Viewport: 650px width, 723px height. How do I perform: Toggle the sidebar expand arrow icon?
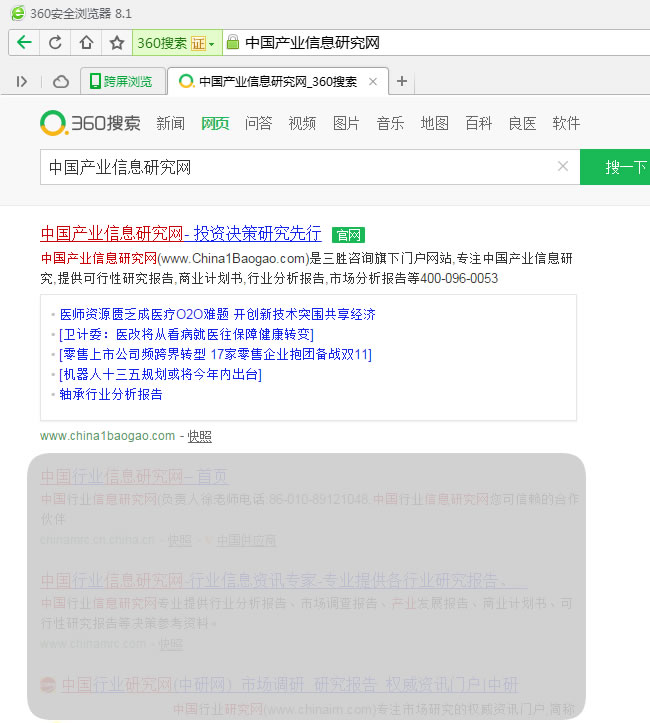[22, 82]
